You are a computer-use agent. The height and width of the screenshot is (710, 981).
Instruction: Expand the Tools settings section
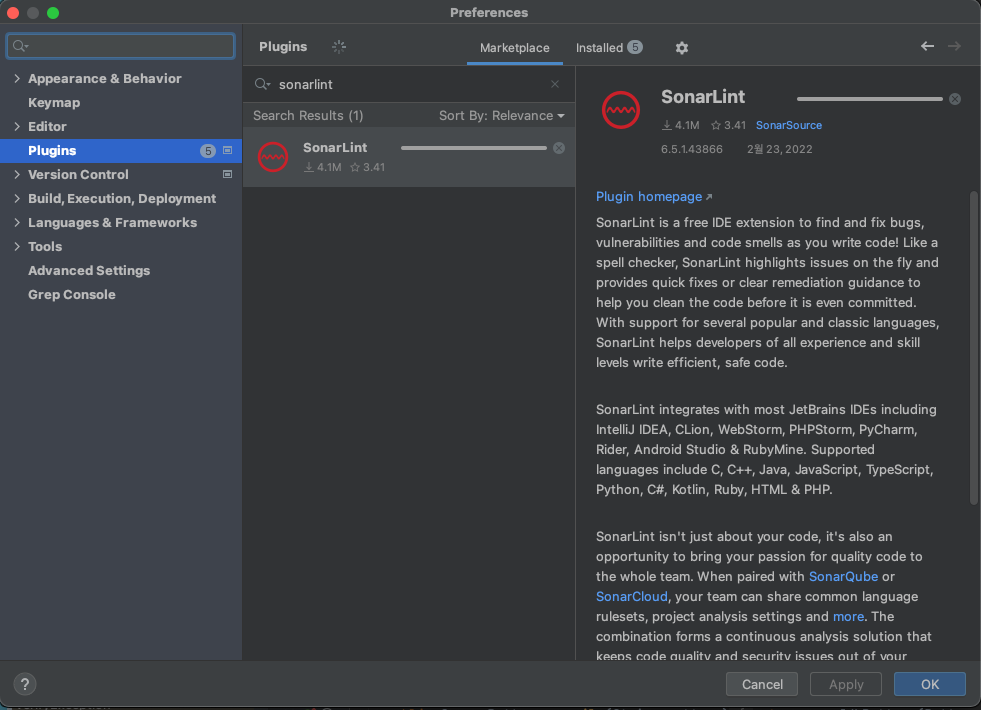17,246
